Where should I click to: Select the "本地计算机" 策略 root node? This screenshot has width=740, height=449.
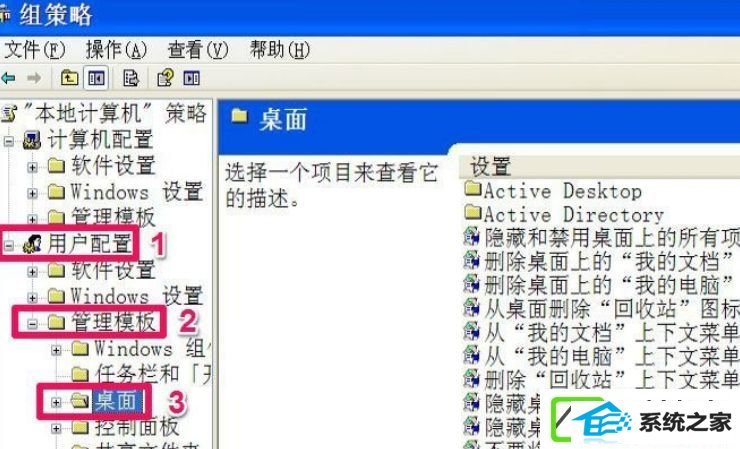click(115, 114)
